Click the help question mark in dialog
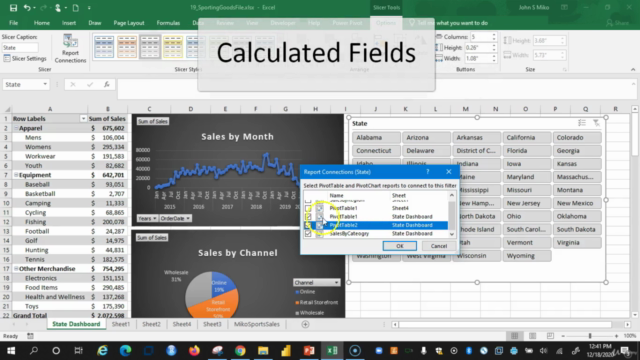This screenshot has height=360, width=640. [x=428, y=172]
